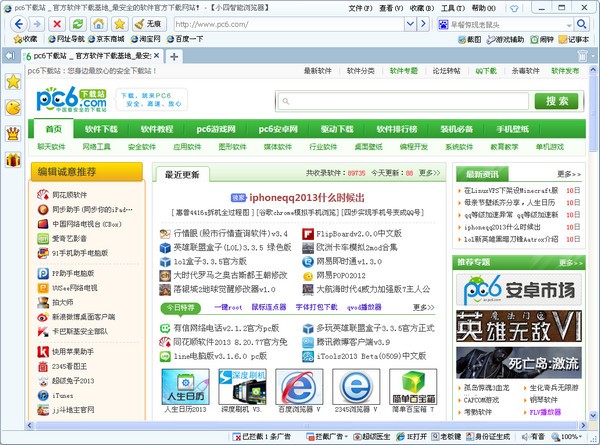Open the 百度一下 bookmark
The width and height of the screenshot is (600, 445).
coord(185,39)
